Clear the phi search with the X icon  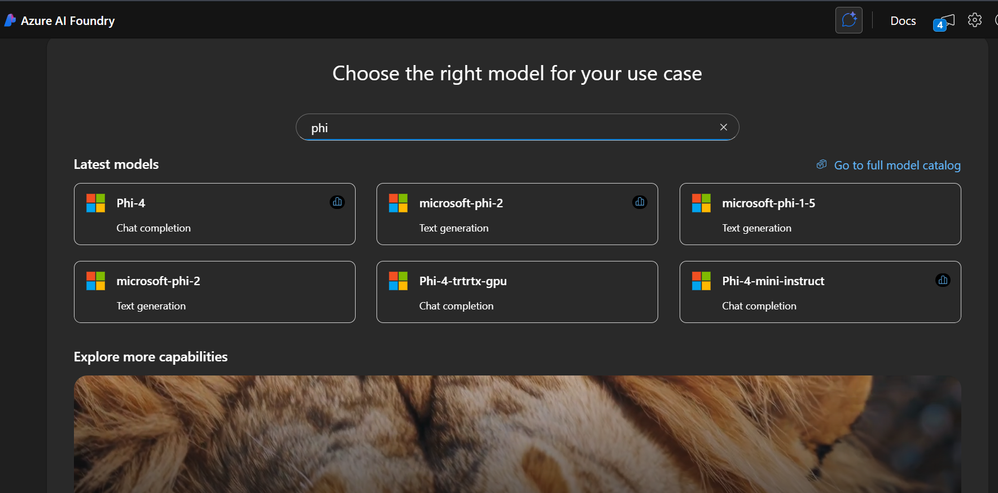pos(723,127)
